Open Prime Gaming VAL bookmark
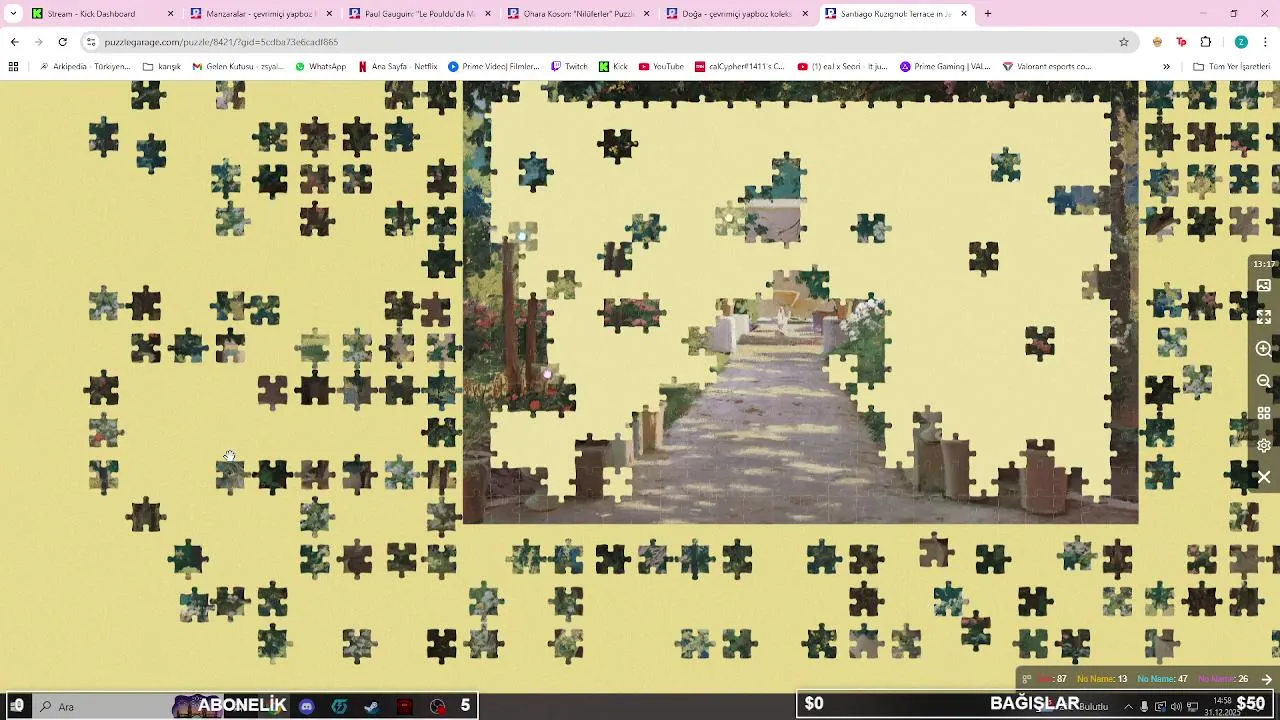This screenshot has height=720, width=1280. point(945,66)
